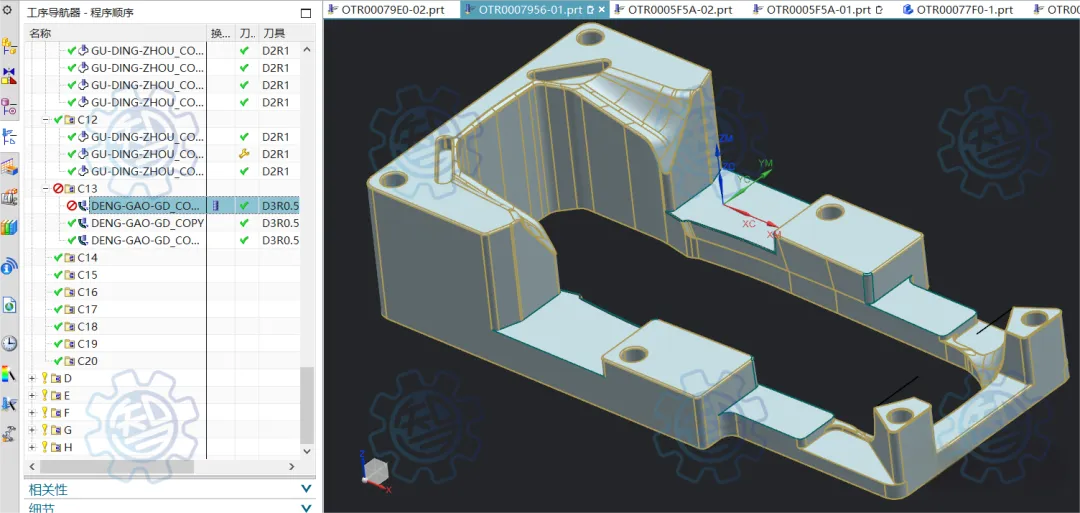Click the 换... column header
The height and width of the screenshot is (513, 1080).
pos(220,33)
